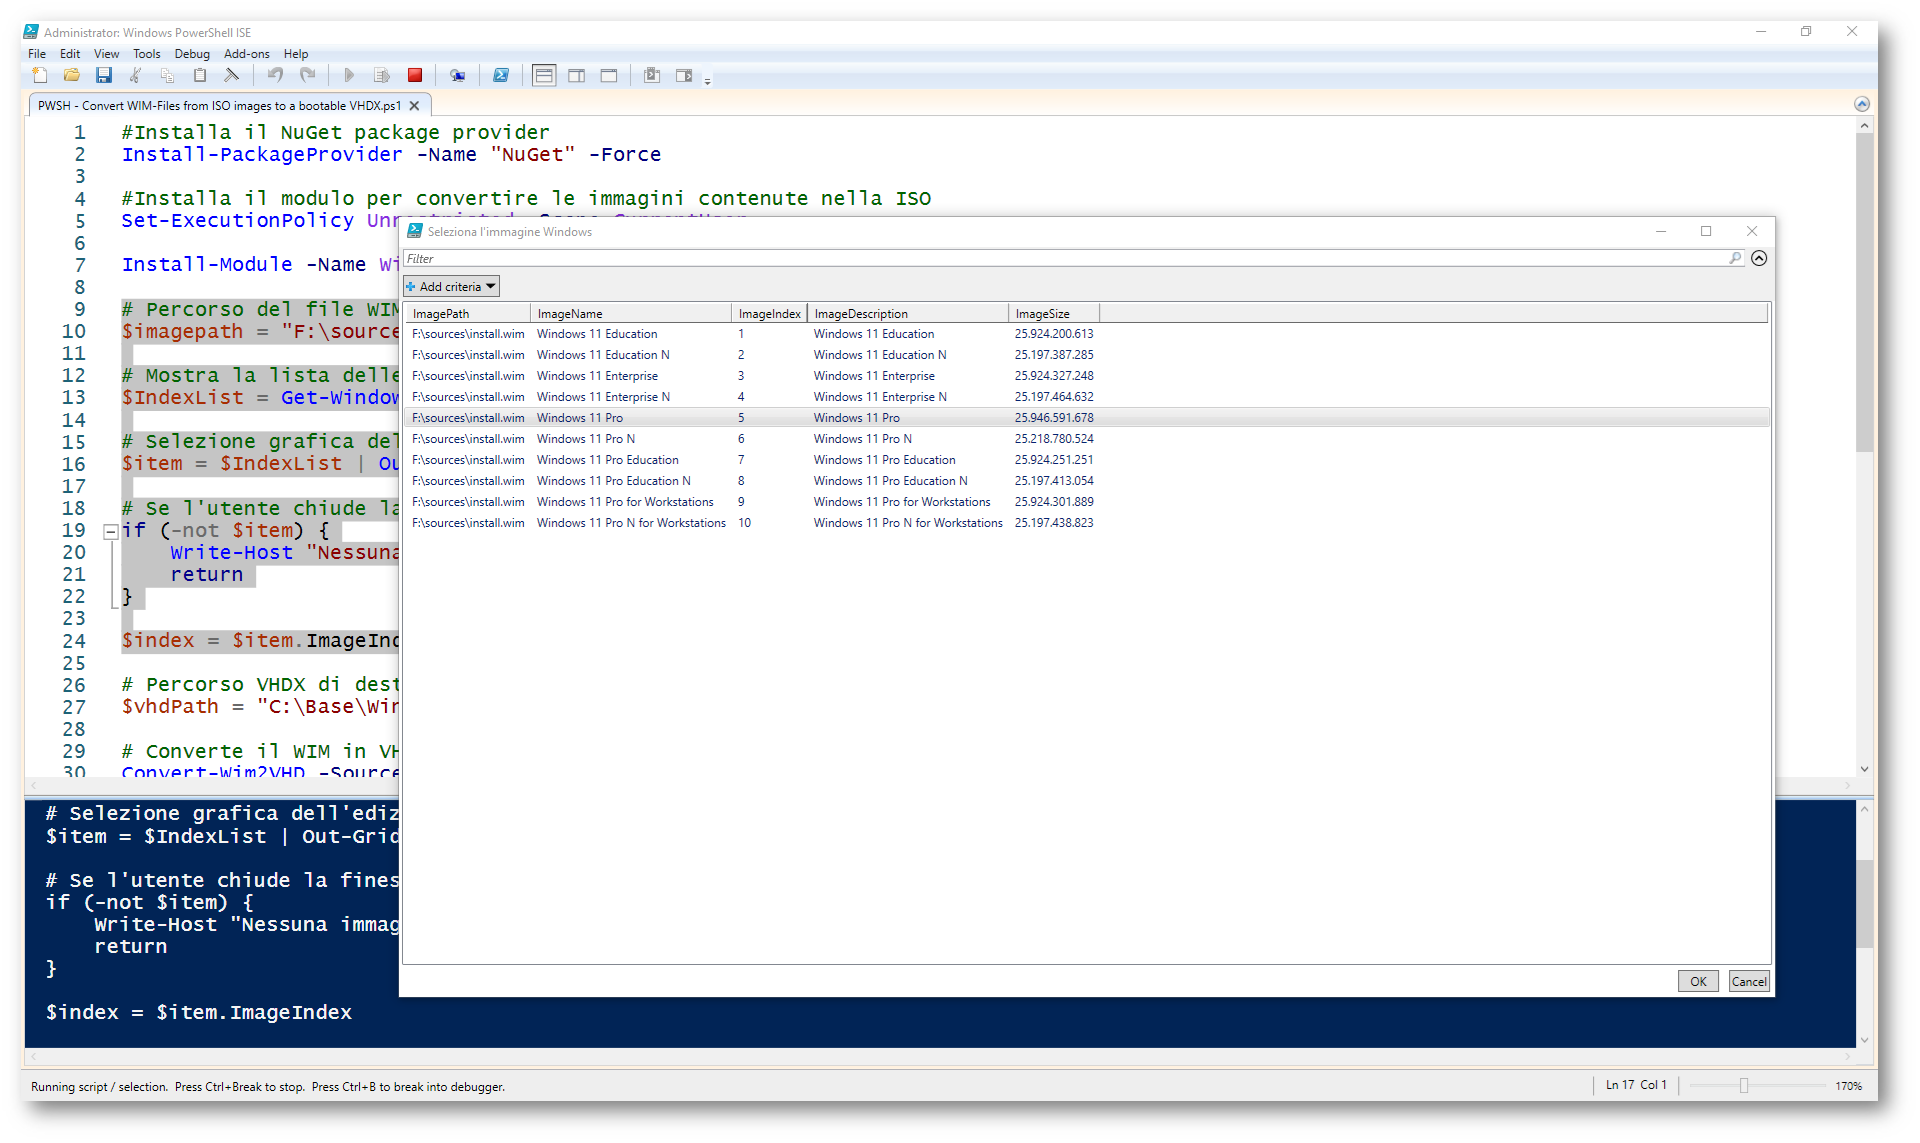Screen dimensions: 1920x1143
Task: Click the magnifier search icon in Filter box
Action: tap(1735, 258)
